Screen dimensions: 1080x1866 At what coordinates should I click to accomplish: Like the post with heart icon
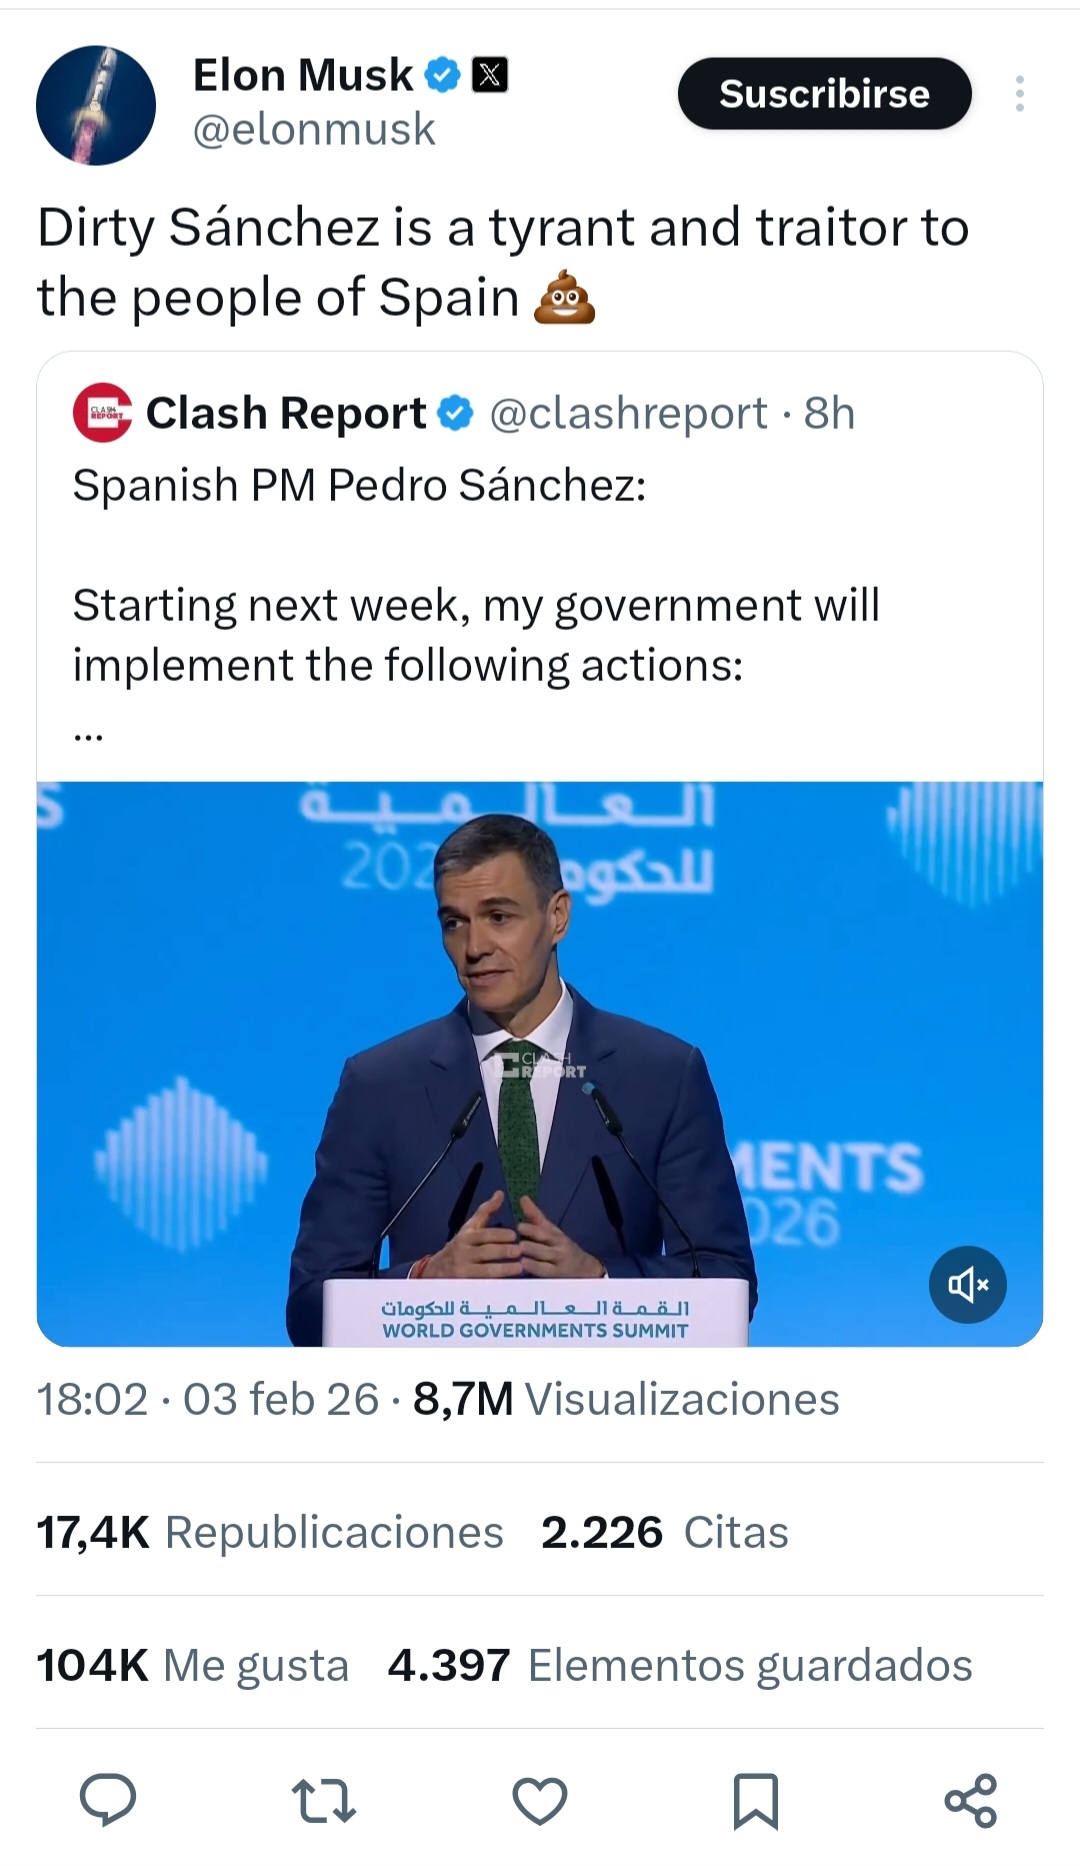click(540, 1801)
